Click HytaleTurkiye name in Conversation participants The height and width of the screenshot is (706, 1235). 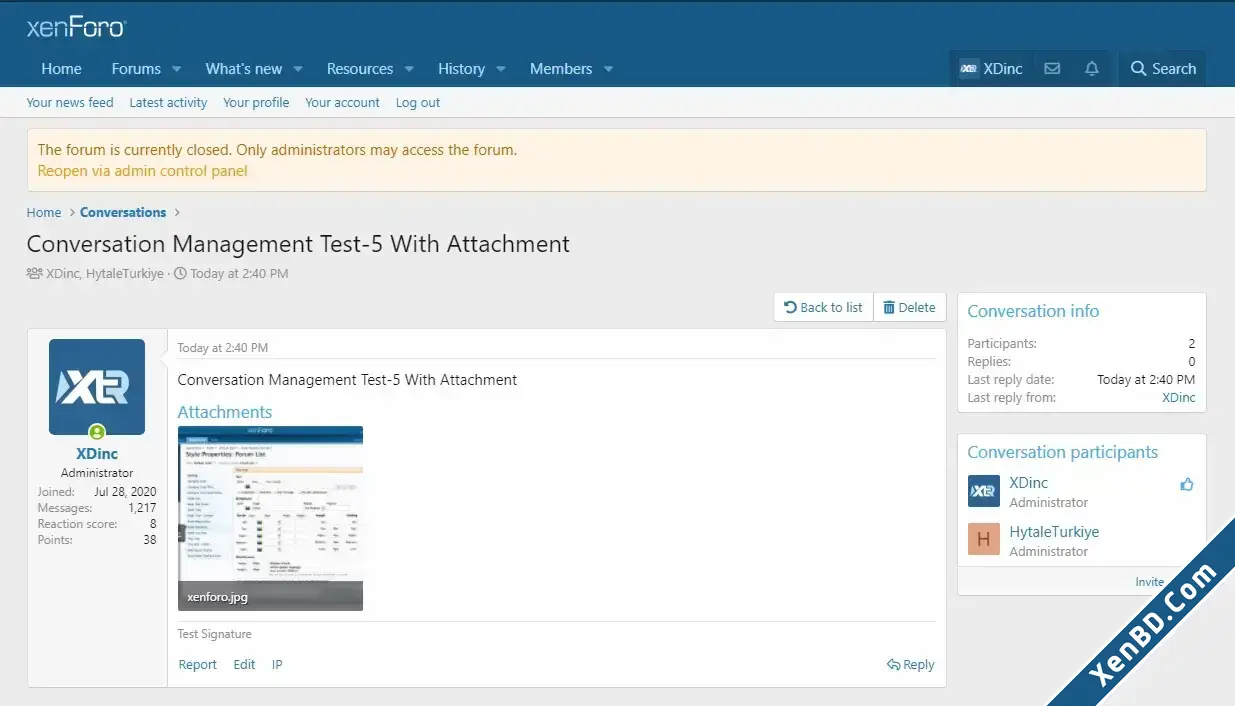(1054, 532)
